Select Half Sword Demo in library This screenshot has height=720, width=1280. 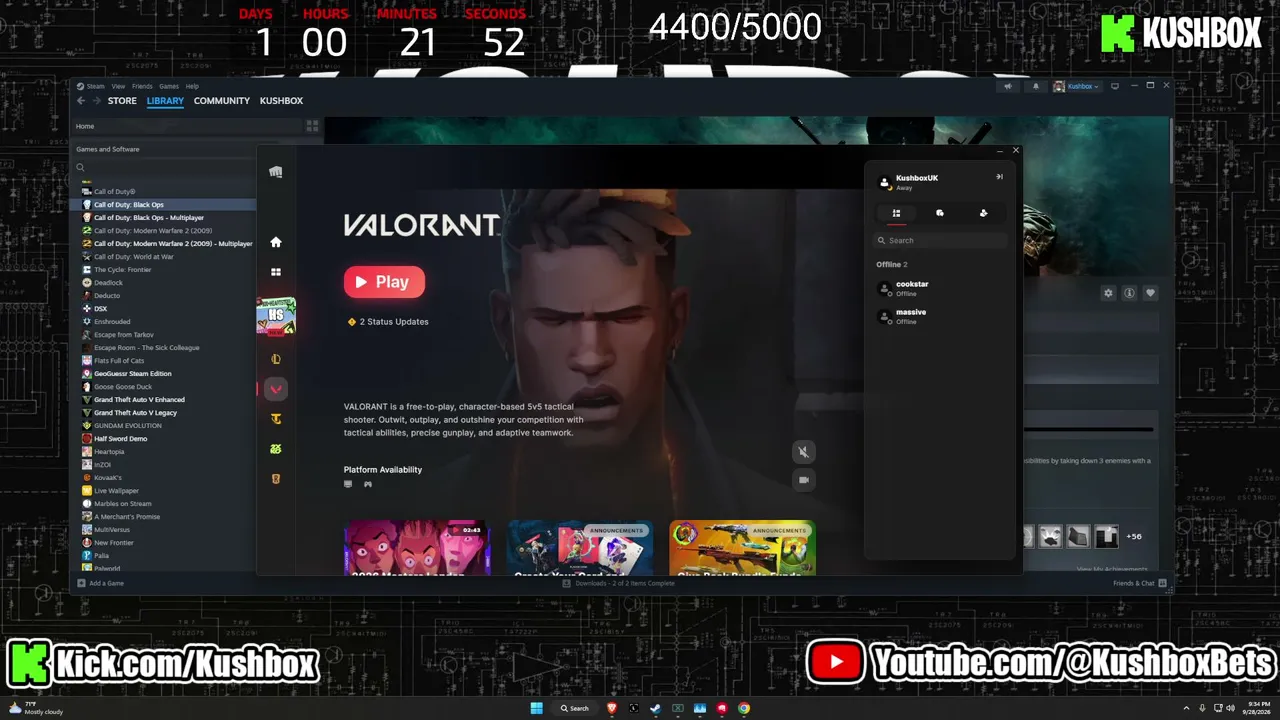coord(121,438)
